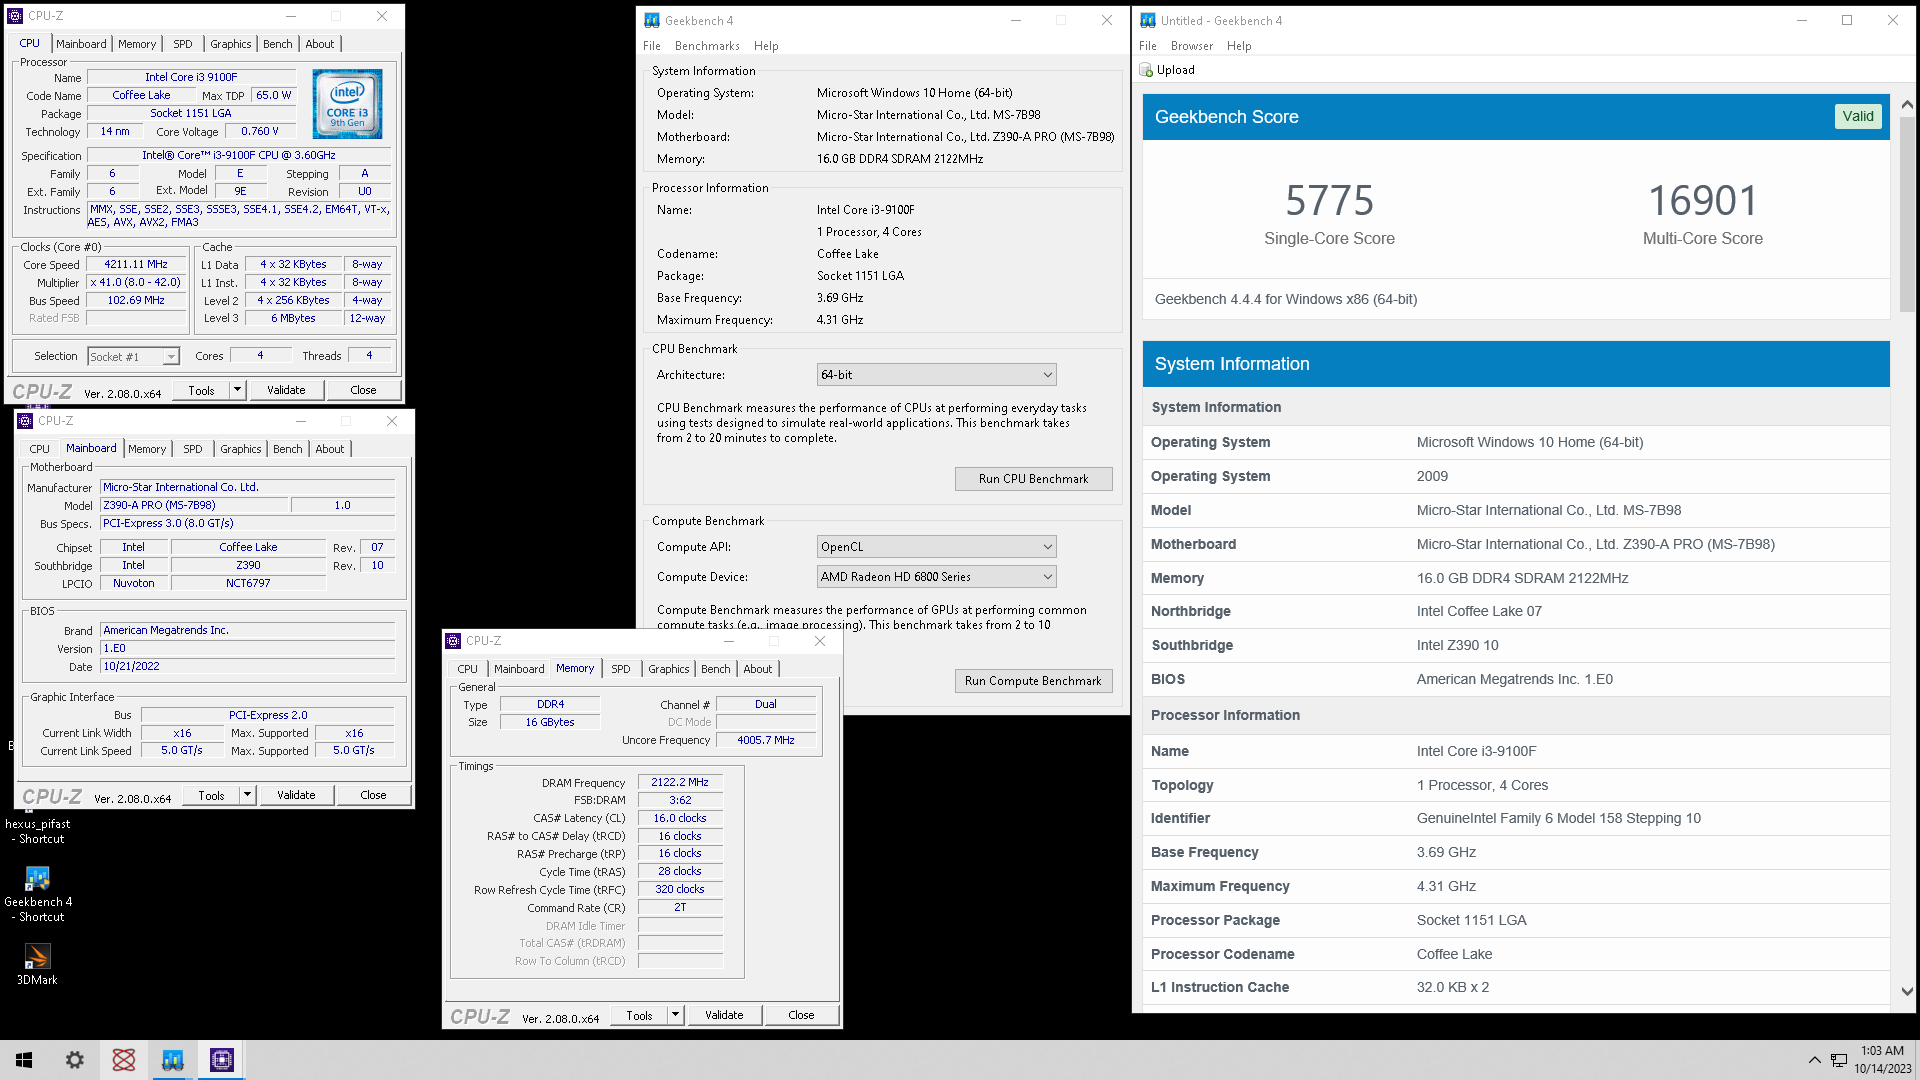Click the Upload icon in Geekbench results
The image size is (1920, 1080).
[x=1146, y=70]
